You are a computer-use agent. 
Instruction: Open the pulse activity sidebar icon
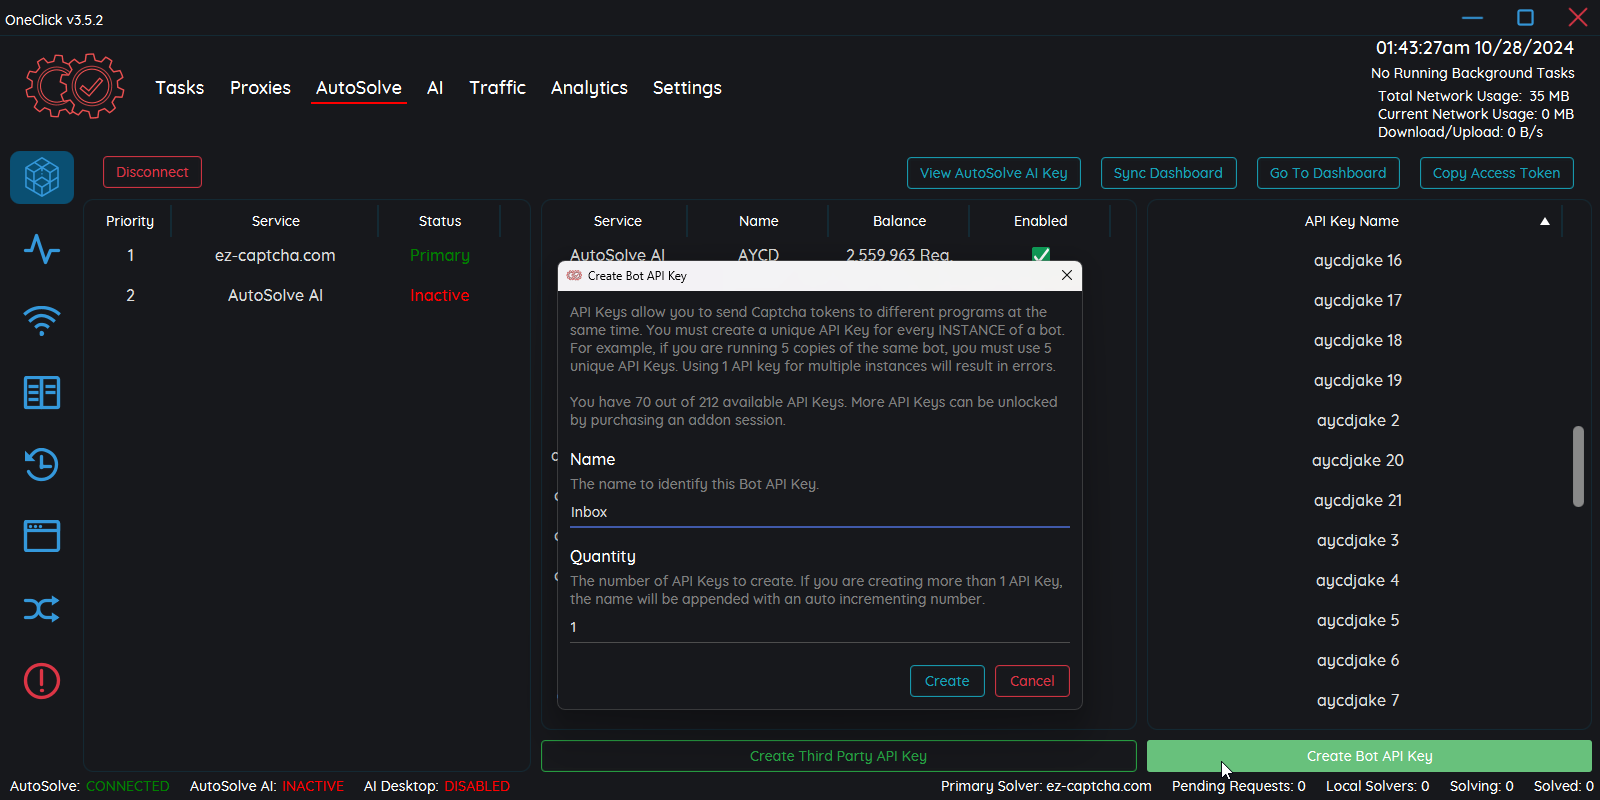coord(42,249)
